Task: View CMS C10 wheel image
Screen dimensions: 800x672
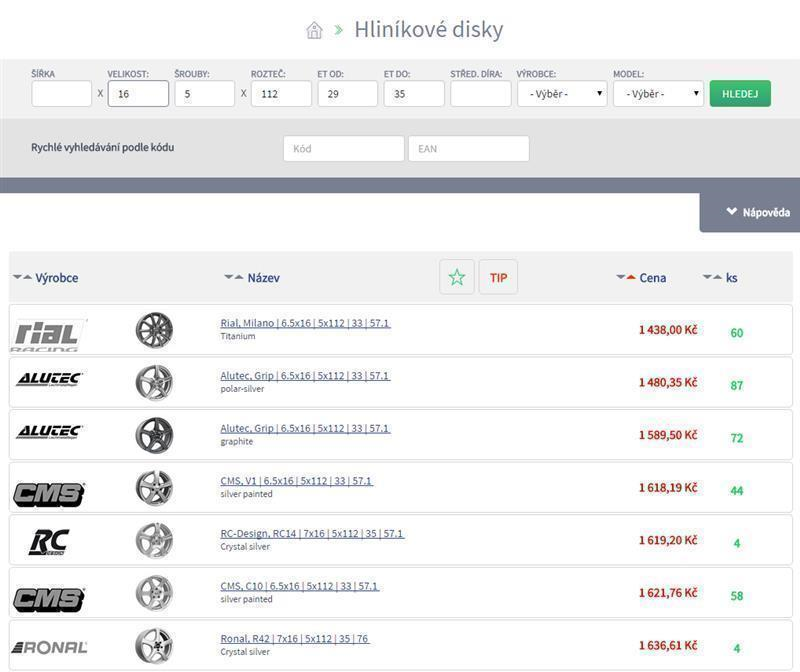Action: pyautogui.click(x=154, y=592)
